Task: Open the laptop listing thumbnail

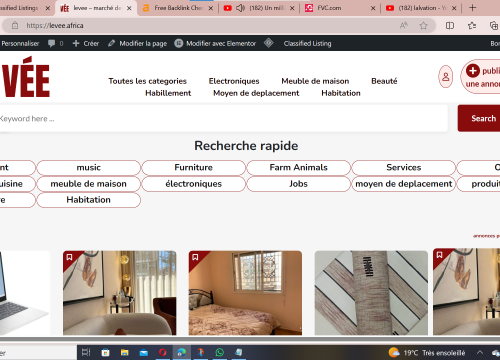Action: (x=25, y=293)
